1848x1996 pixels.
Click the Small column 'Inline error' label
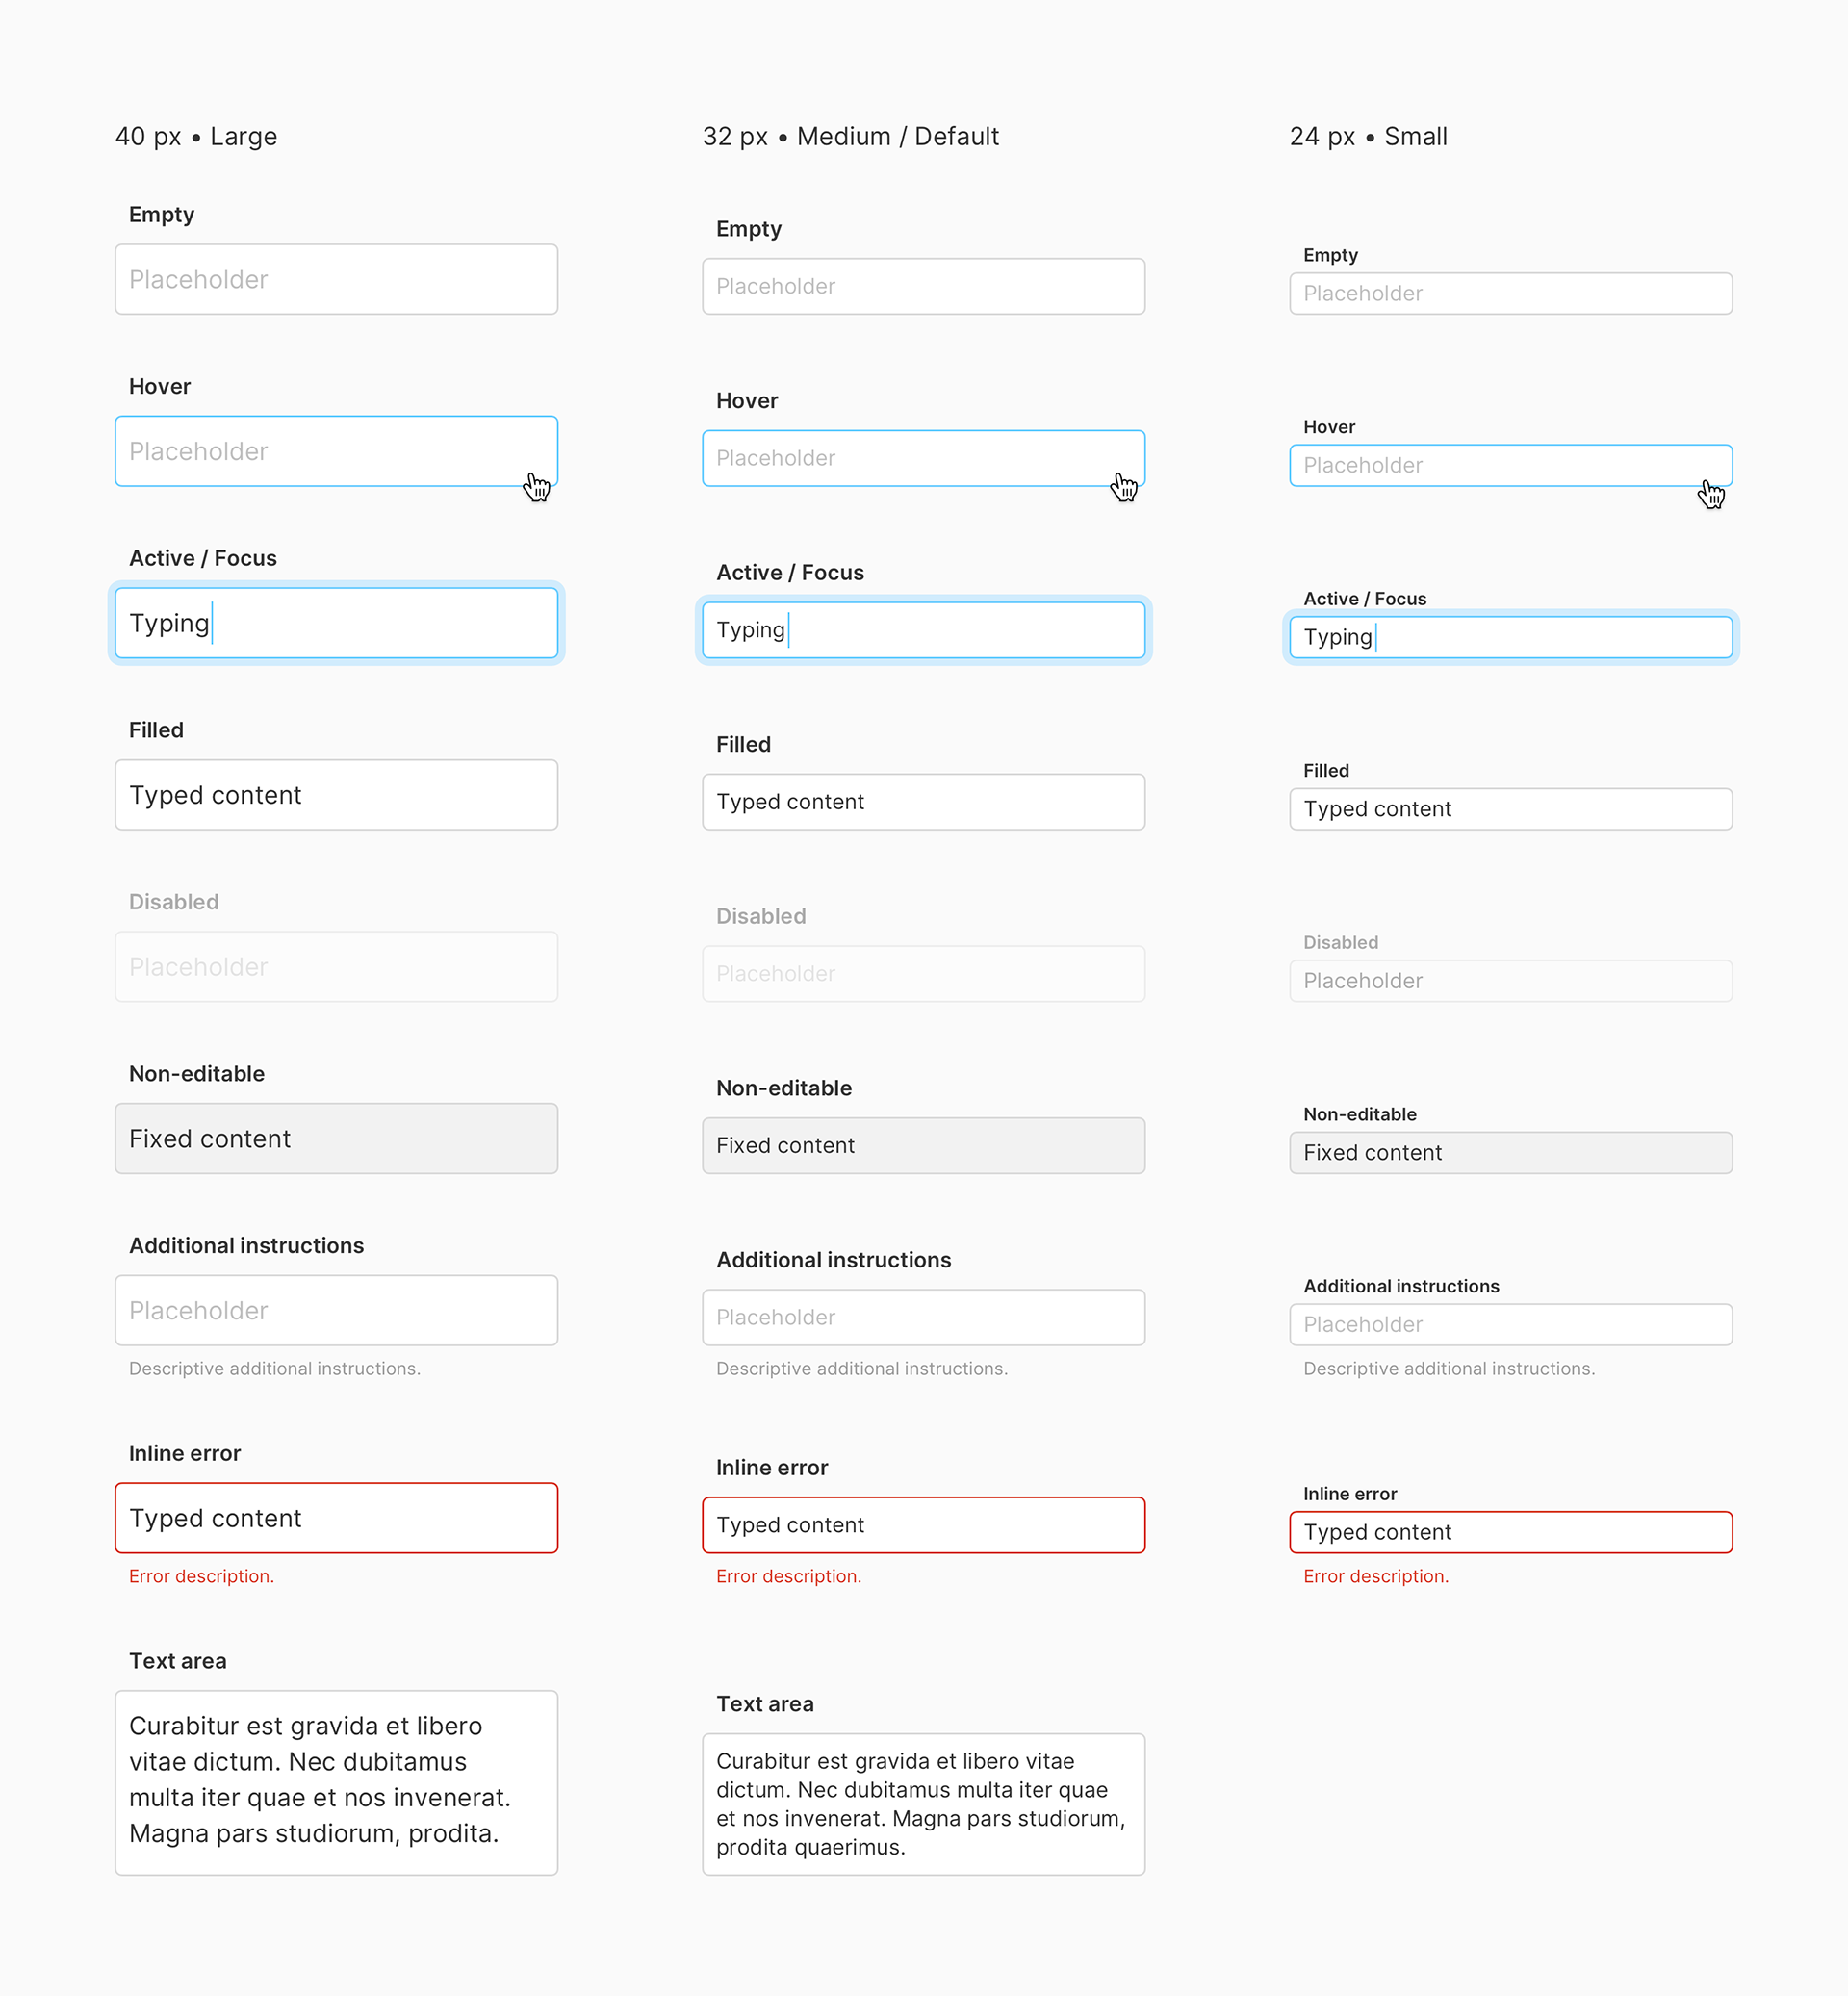tap(1350, 1494)
